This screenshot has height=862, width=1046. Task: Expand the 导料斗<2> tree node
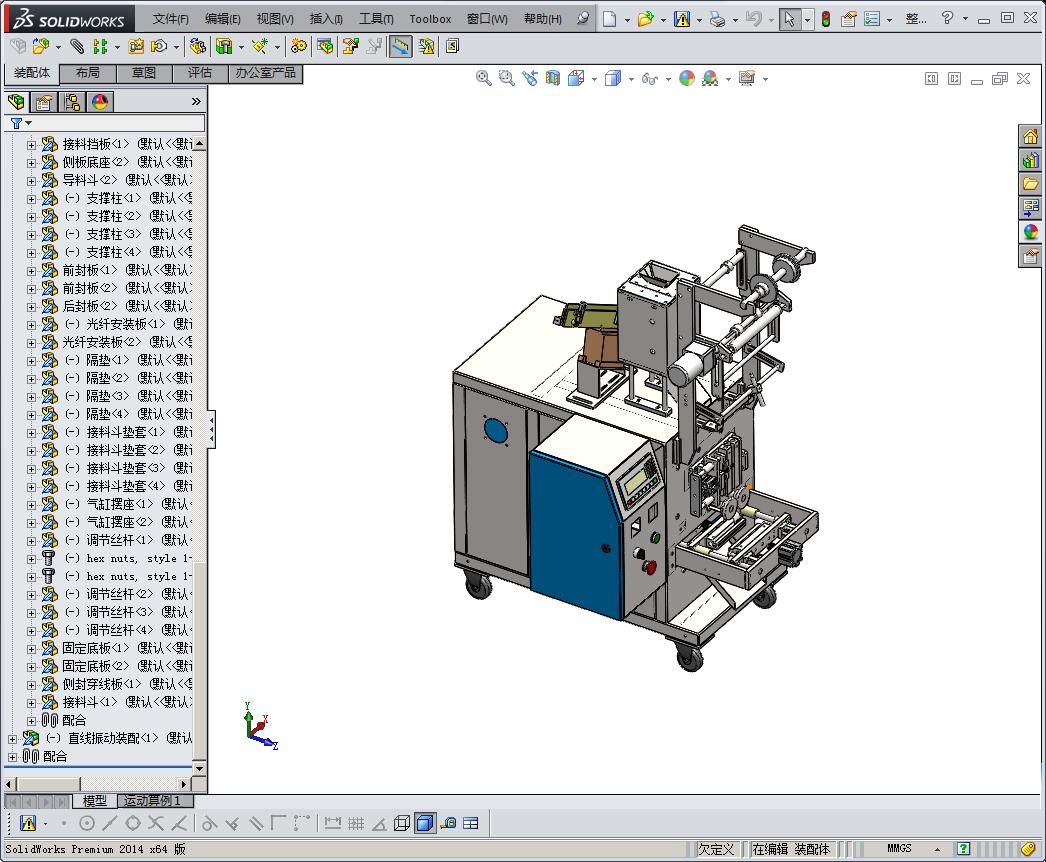tap(31, 180)
